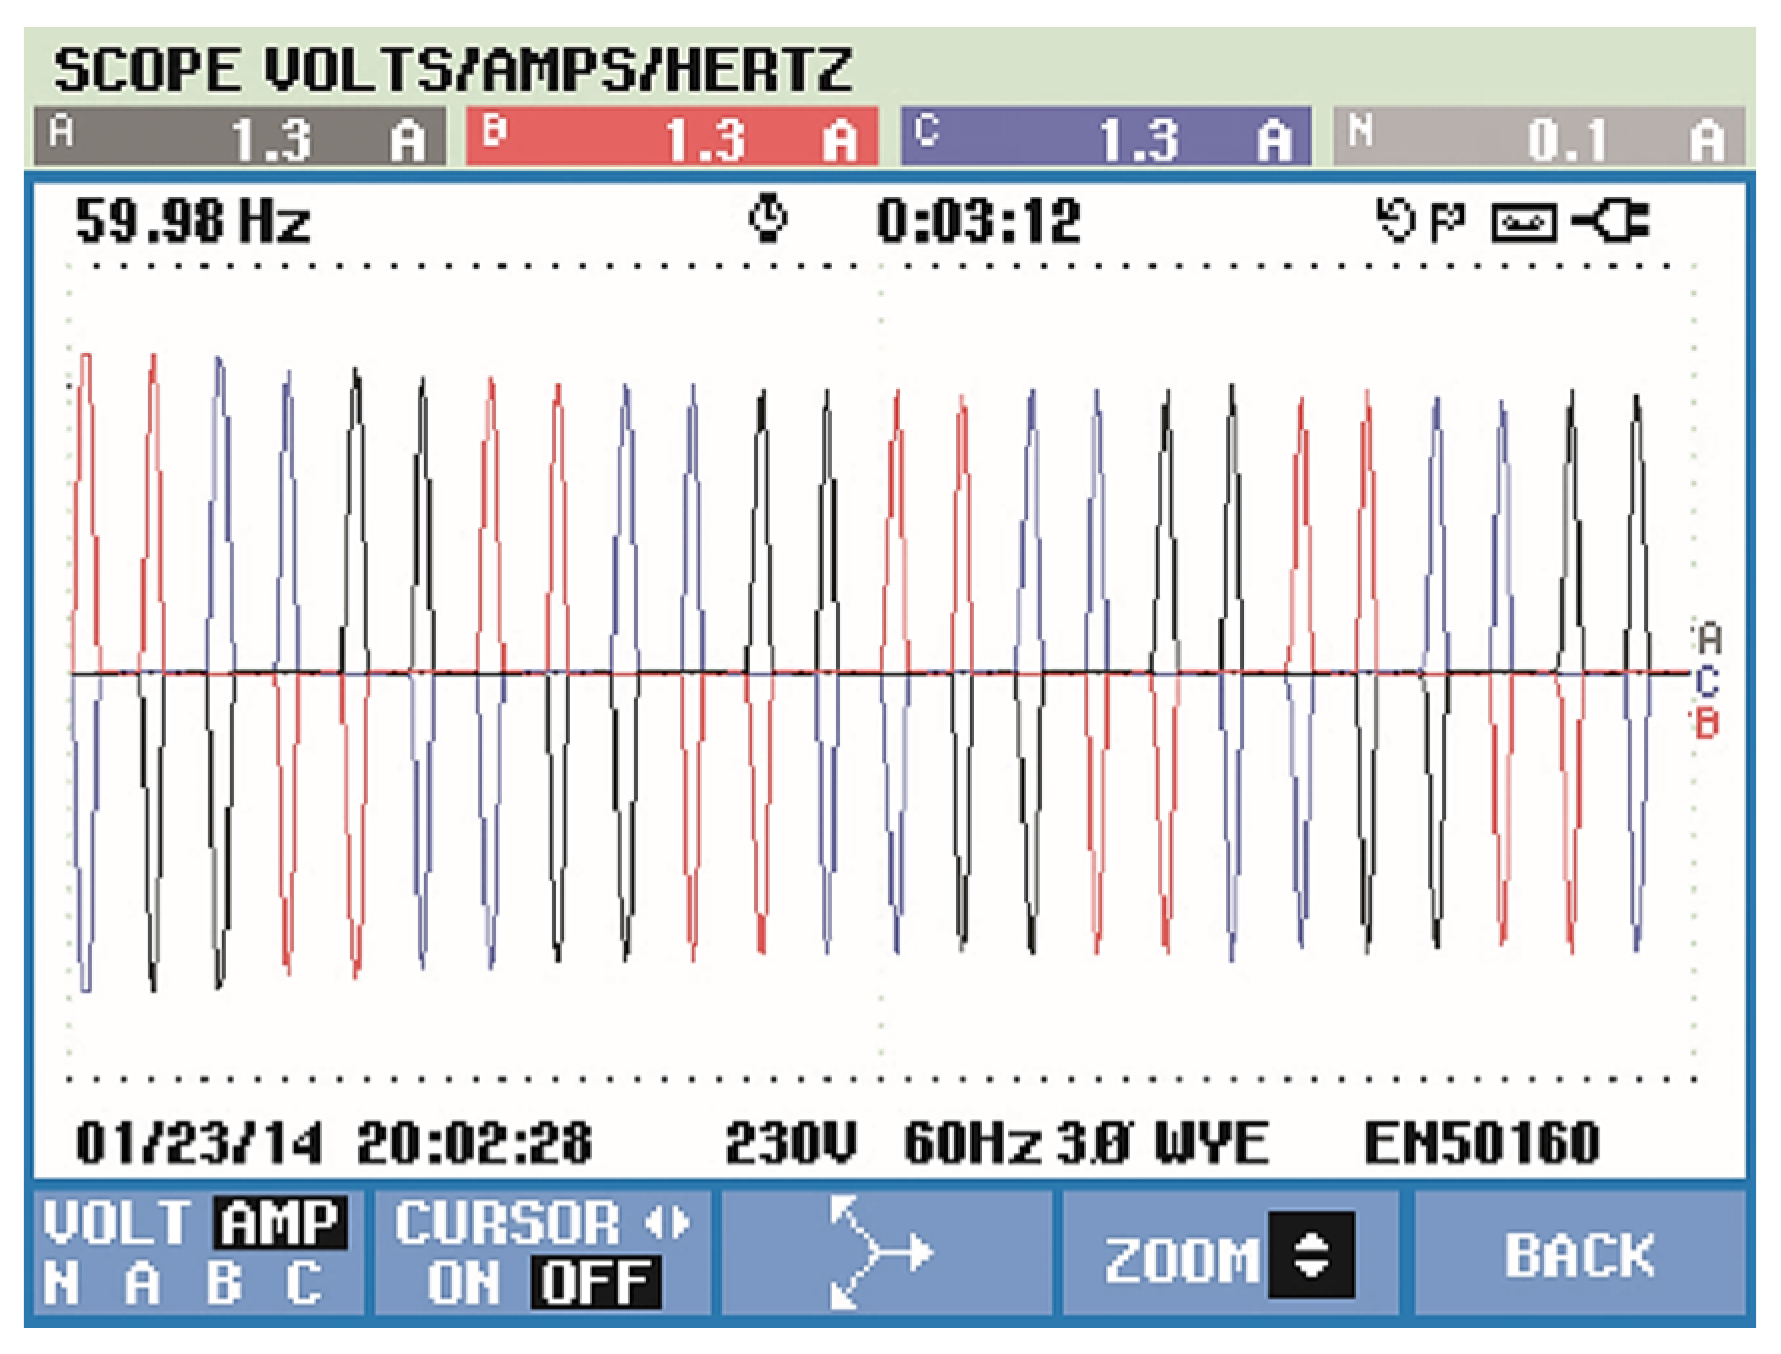Screen dimensions: 1781x1354
Task: Click the N A B C channel selector text
Action: (x=182, y=1283)
